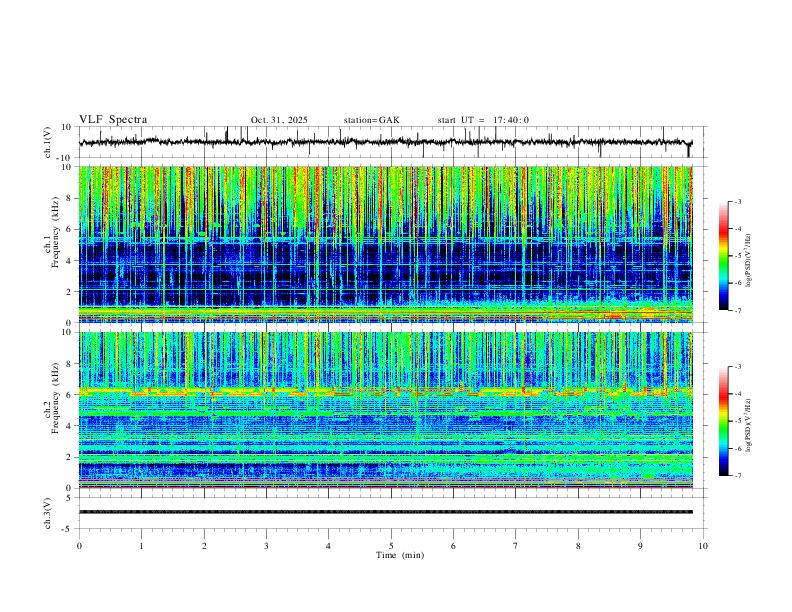792x612 pixels.
Task: Click time axis tick label "4"
Action: [329, 546]
